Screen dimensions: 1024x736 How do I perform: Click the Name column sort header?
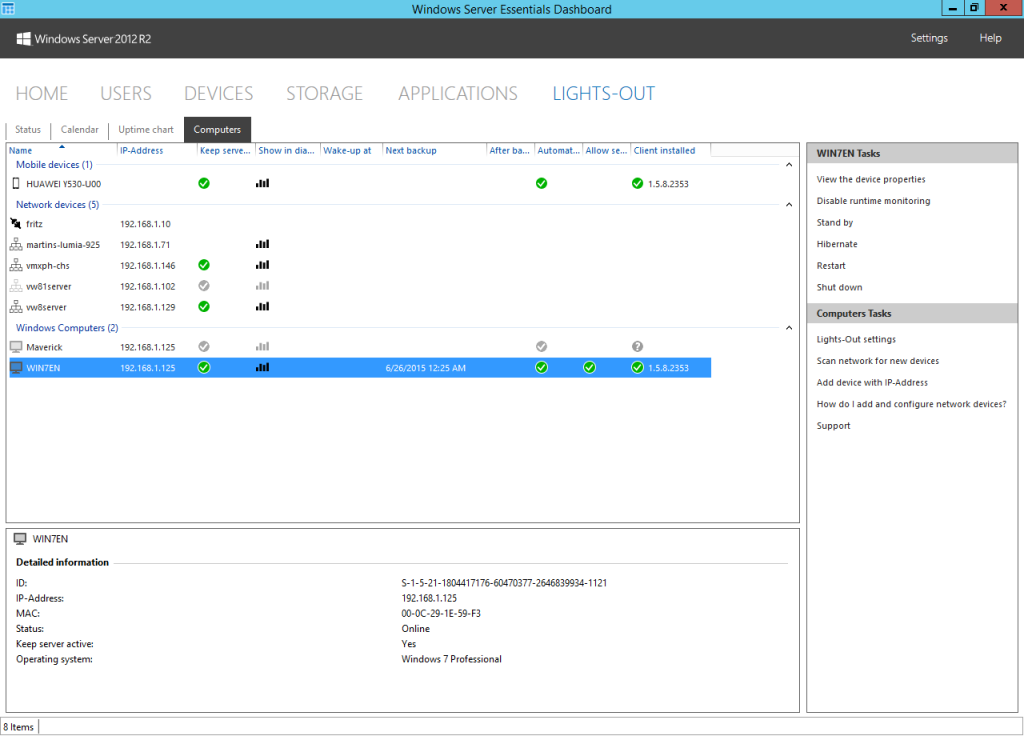click(x=20, y=150)
